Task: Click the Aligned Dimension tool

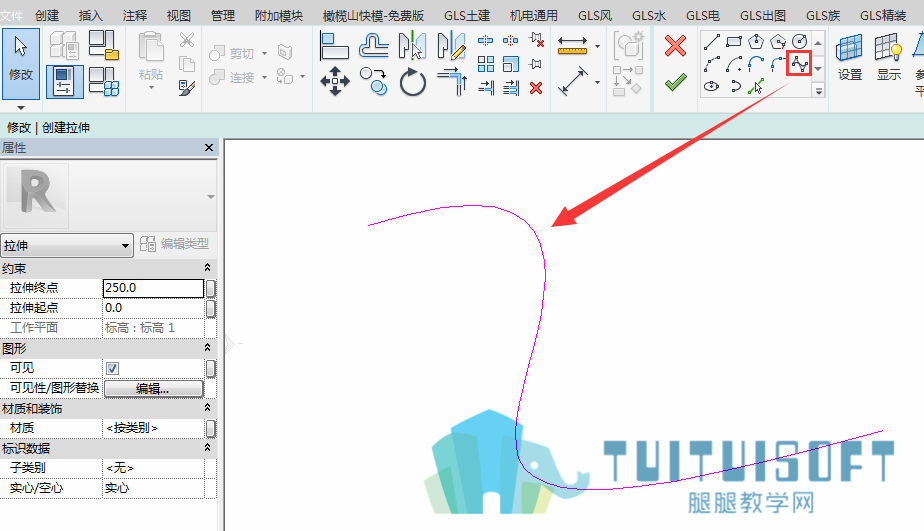Action: (572, 81)
